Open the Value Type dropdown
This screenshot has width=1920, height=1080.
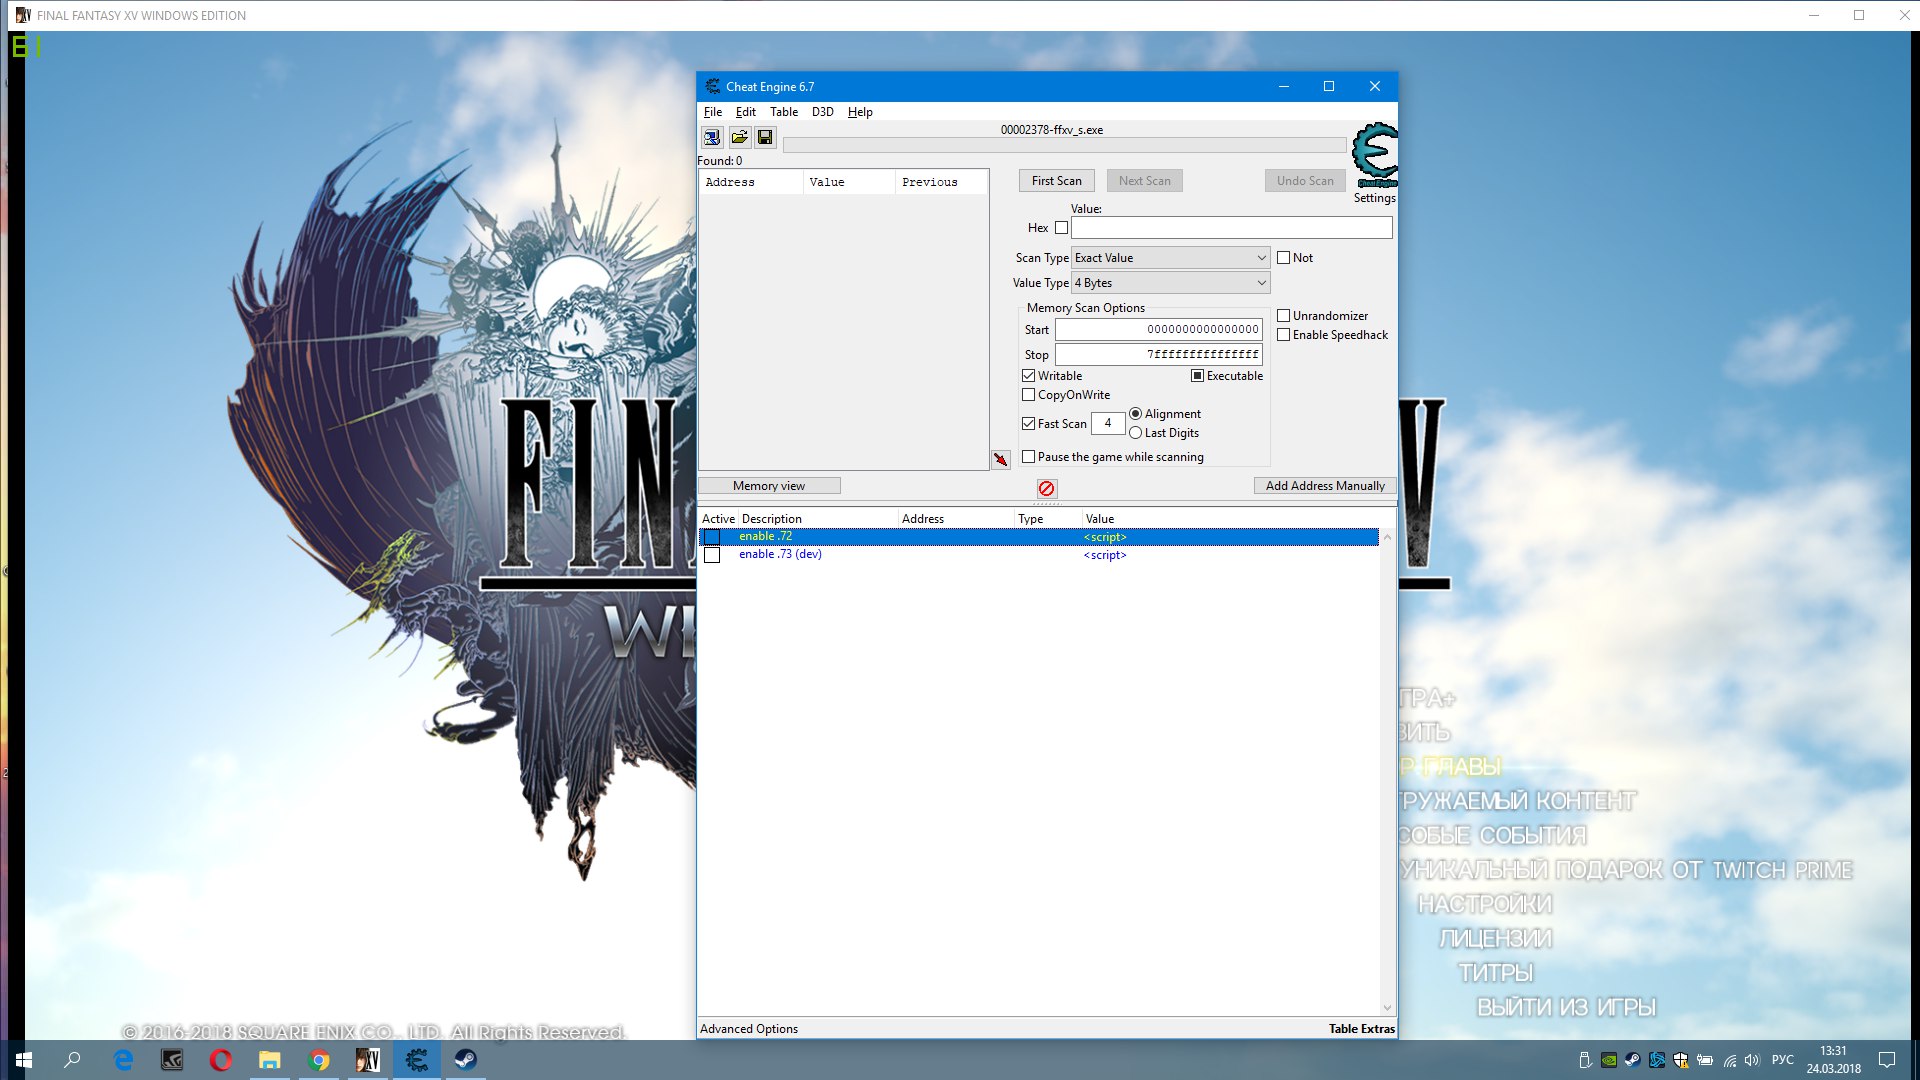pyautogui.click(x=1170, y=283)
